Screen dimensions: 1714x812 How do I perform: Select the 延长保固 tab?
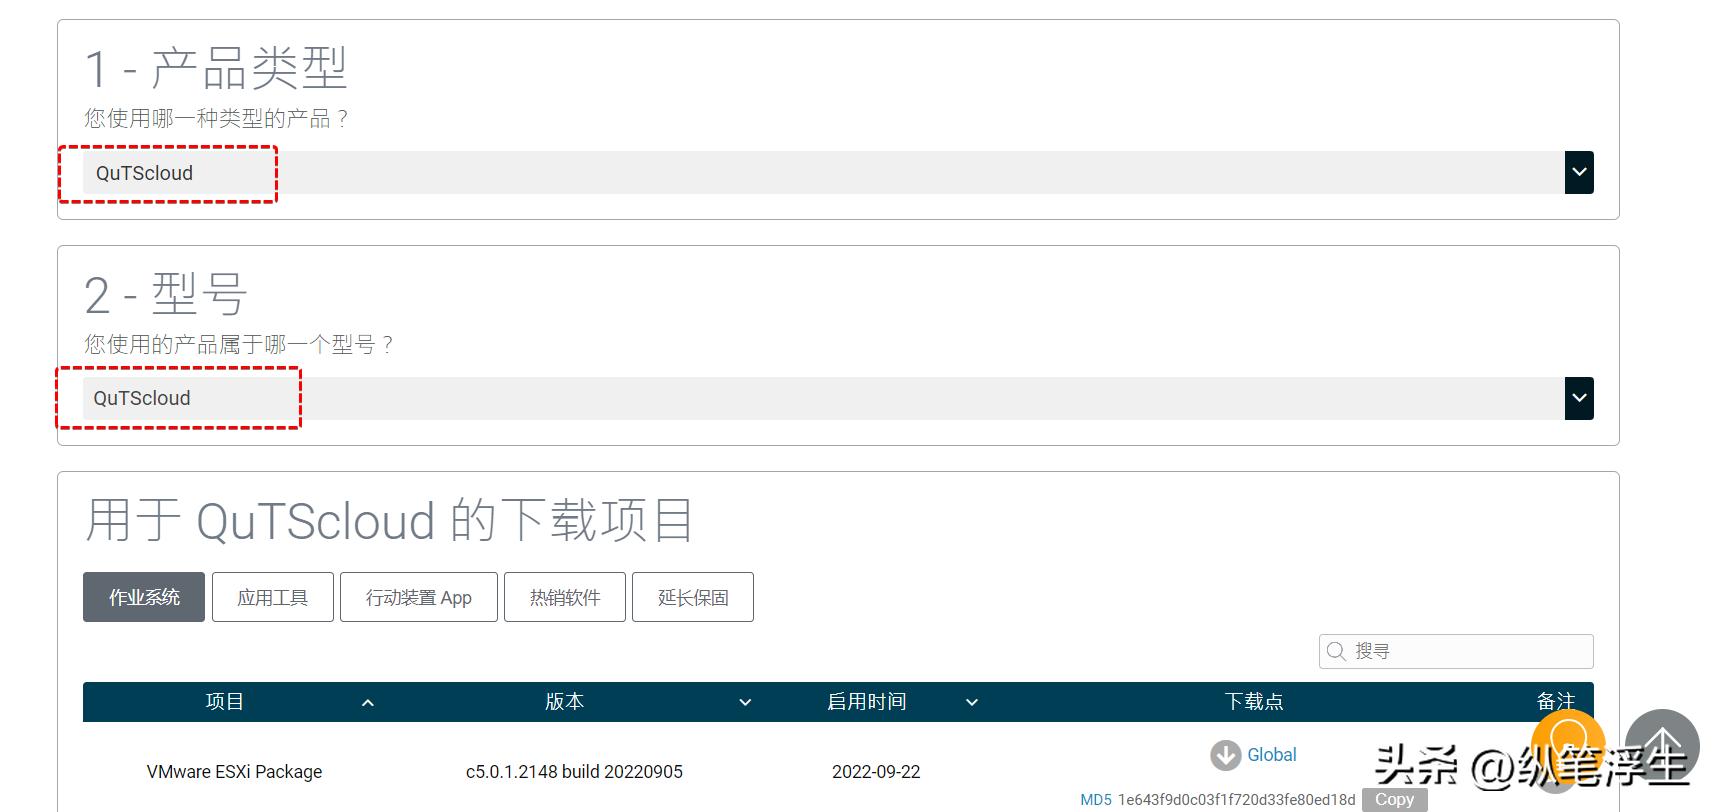pos(693,597)
